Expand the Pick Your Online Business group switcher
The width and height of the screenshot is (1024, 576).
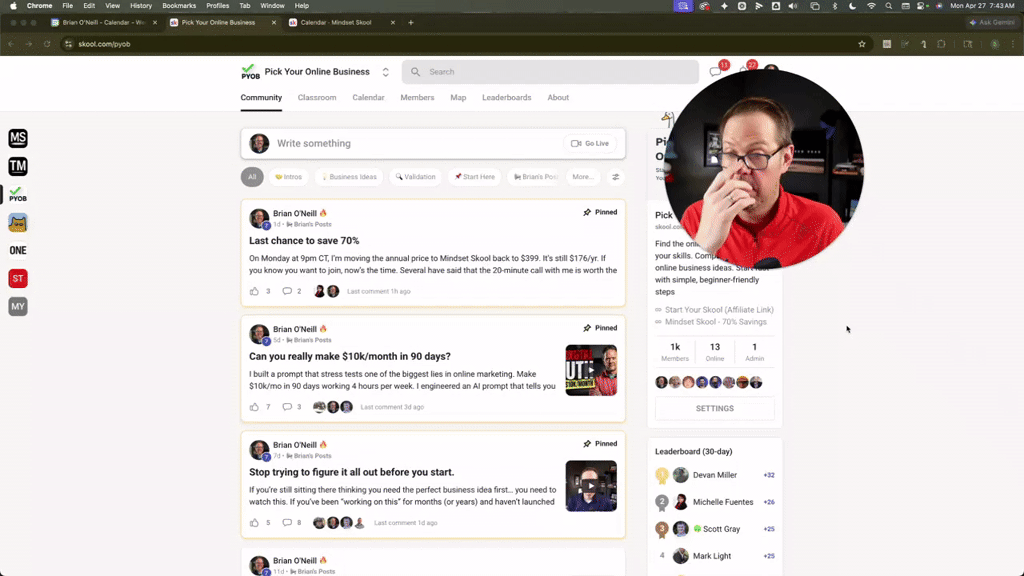(x=385, y=72)
